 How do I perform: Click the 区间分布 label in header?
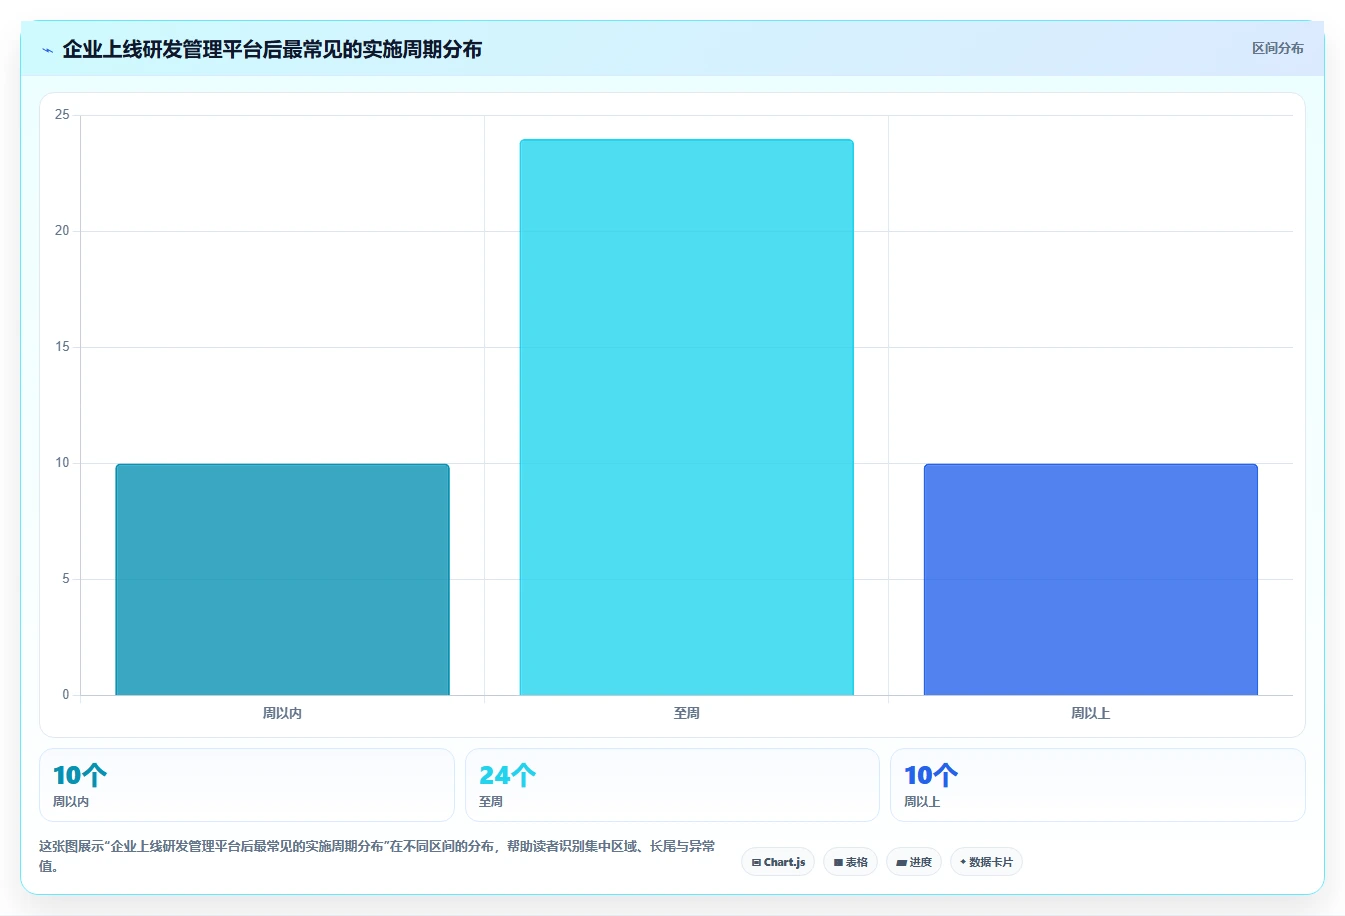[1277, 48]
